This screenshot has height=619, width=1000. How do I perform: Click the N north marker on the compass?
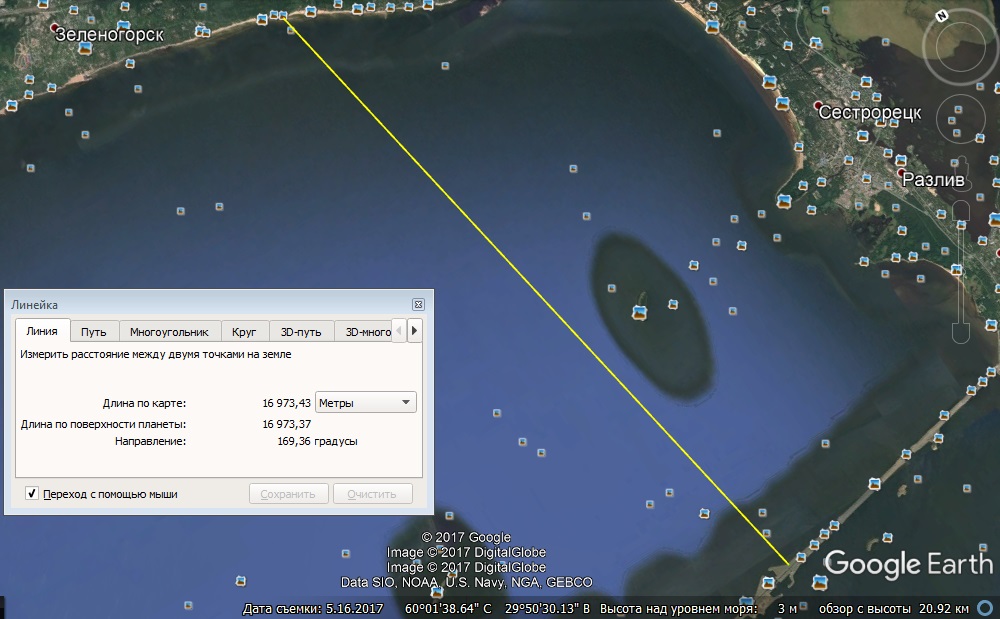[943, 17]
